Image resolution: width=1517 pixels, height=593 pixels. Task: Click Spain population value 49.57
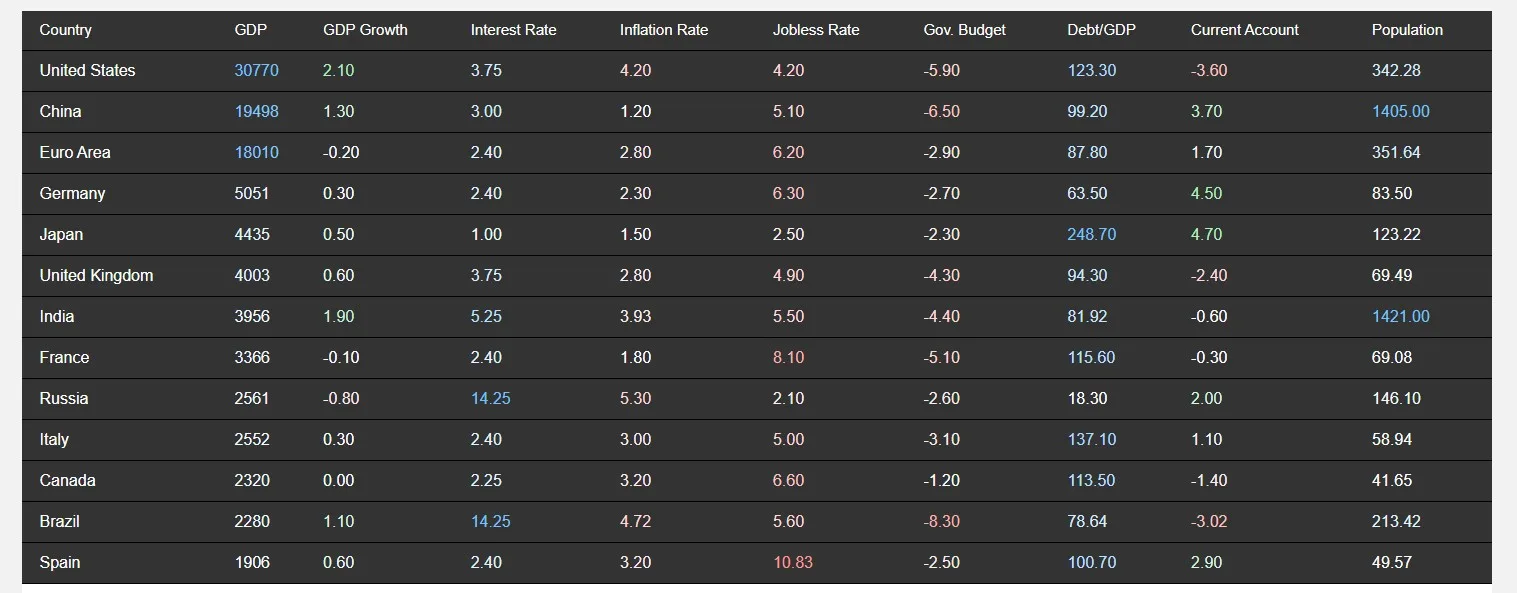point(1392,562)
